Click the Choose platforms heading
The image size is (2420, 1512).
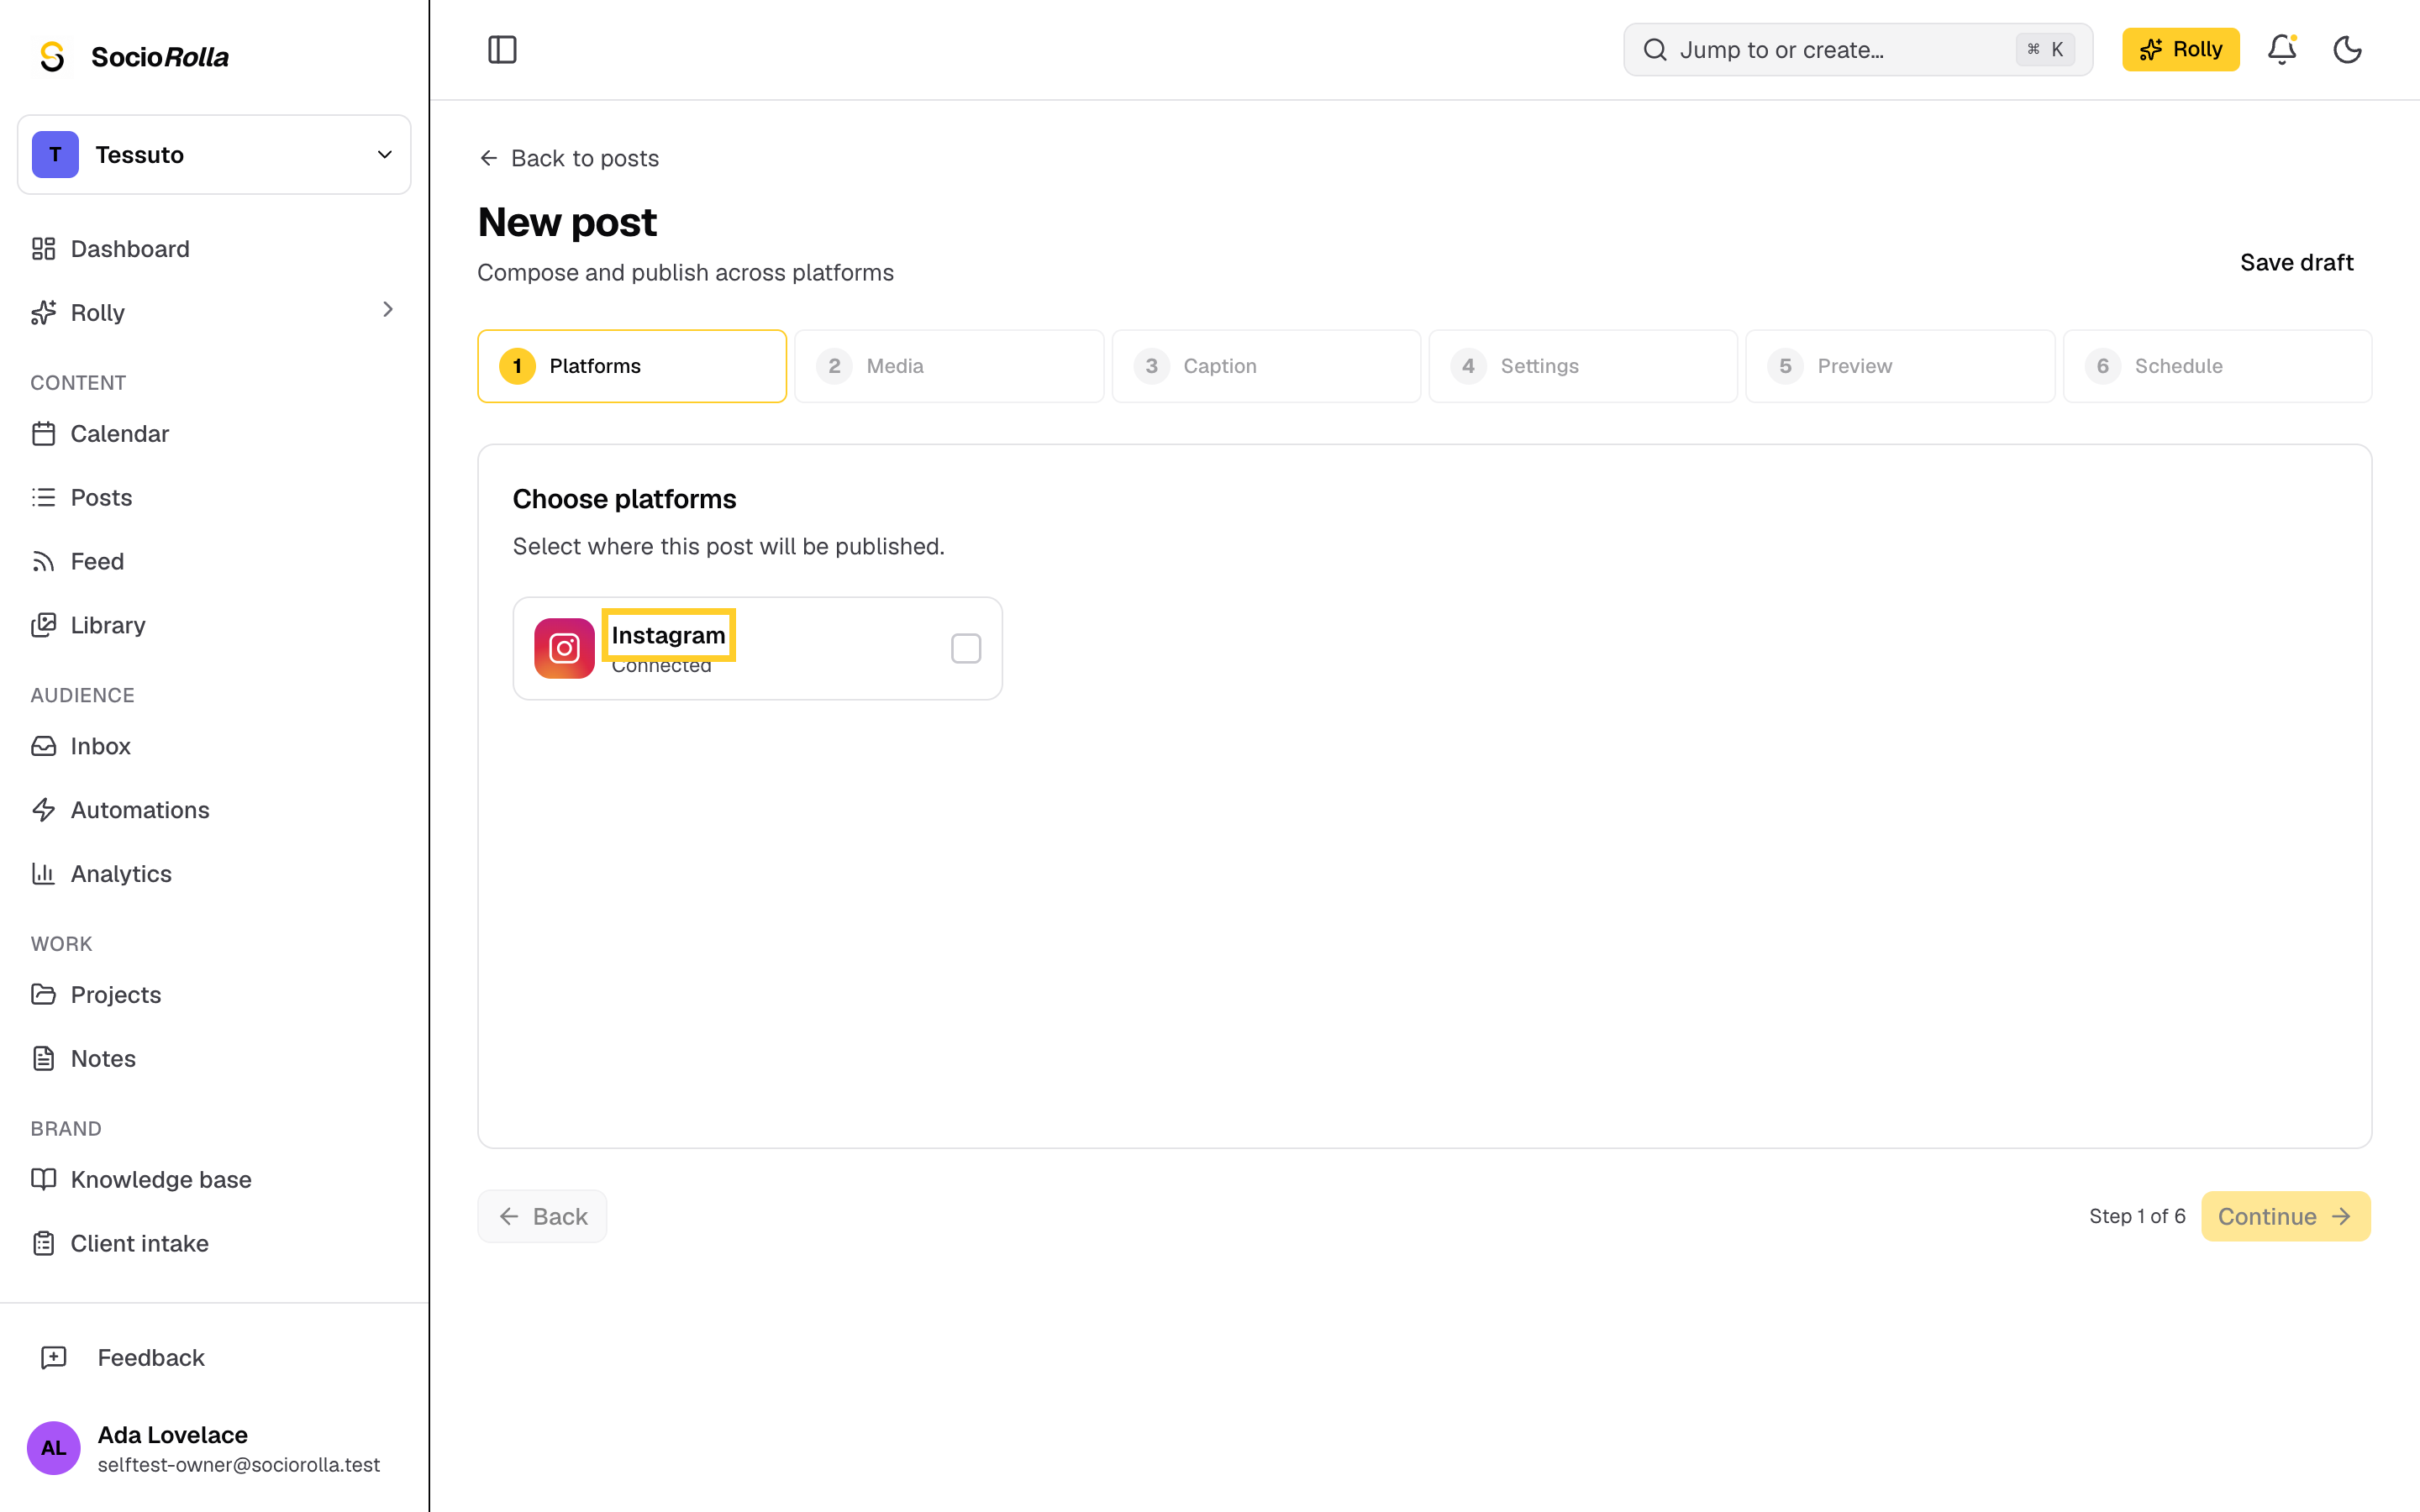624,498
